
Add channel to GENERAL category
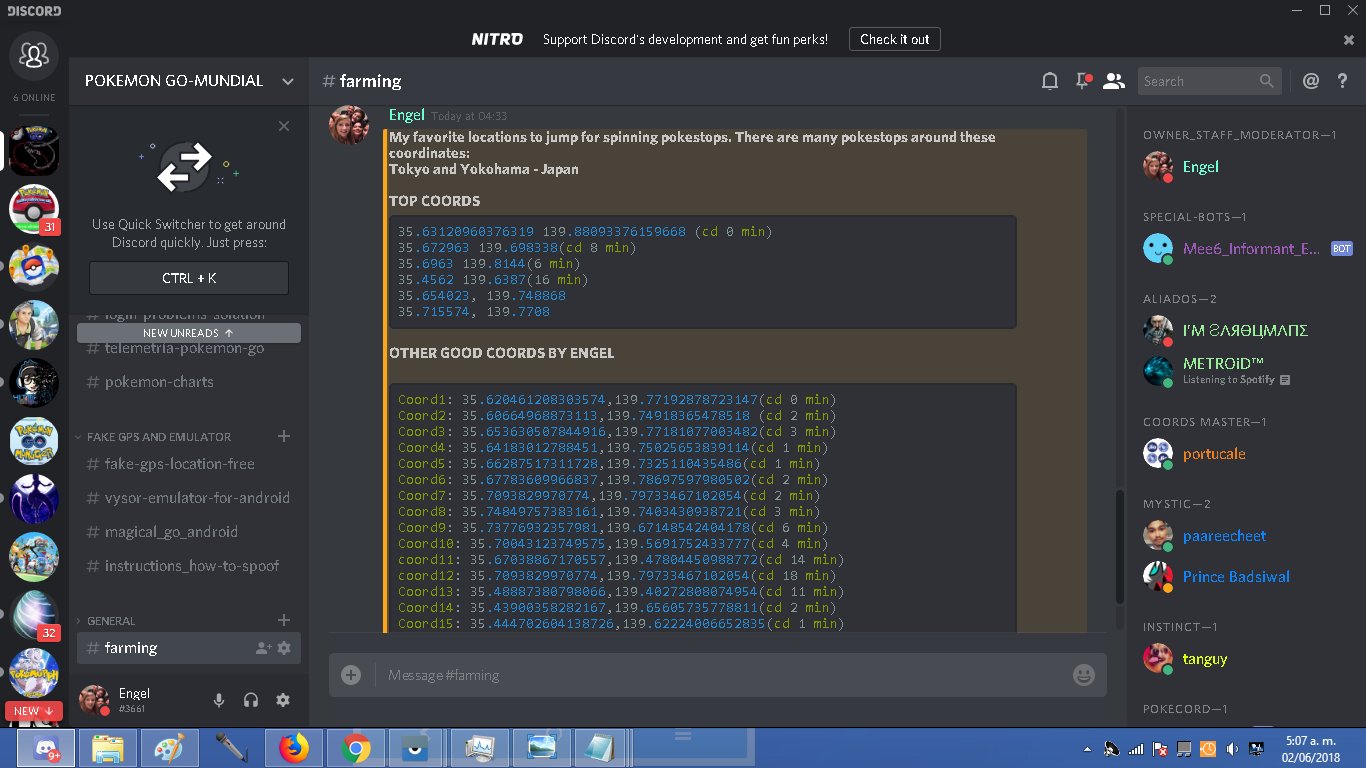(284, 620)
